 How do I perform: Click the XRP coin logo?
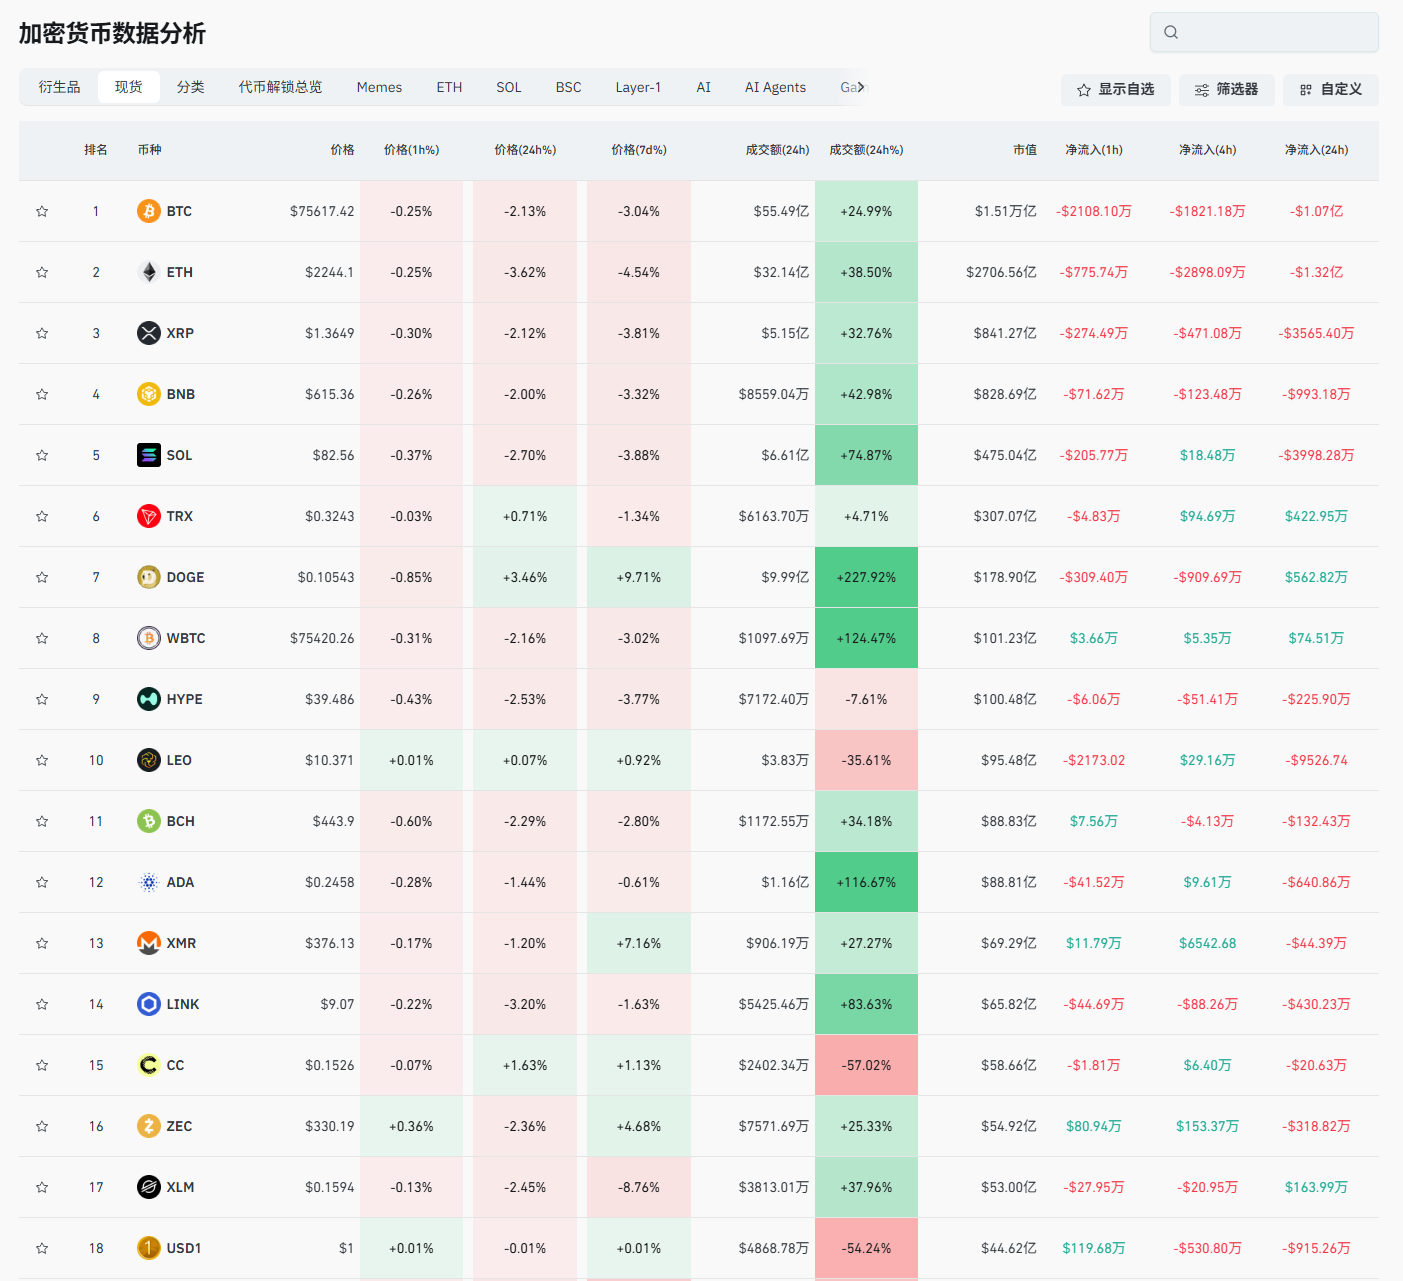[x=149, y=333]
